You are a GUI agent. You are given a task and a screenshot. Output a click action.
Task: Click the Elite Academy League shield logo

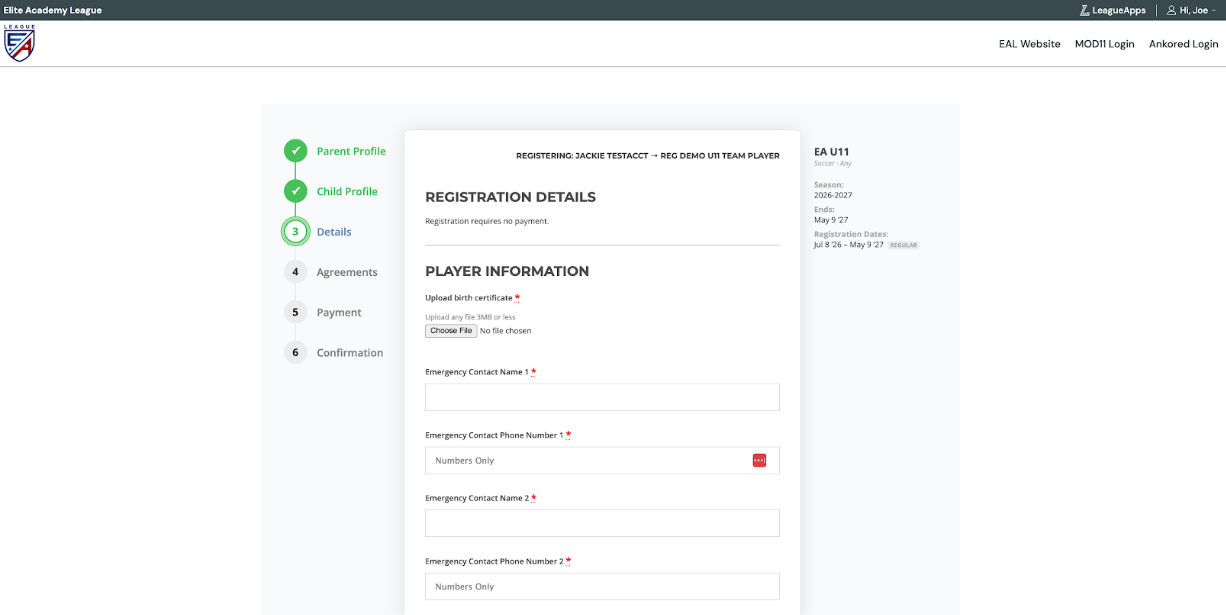(x=19, y=43)
